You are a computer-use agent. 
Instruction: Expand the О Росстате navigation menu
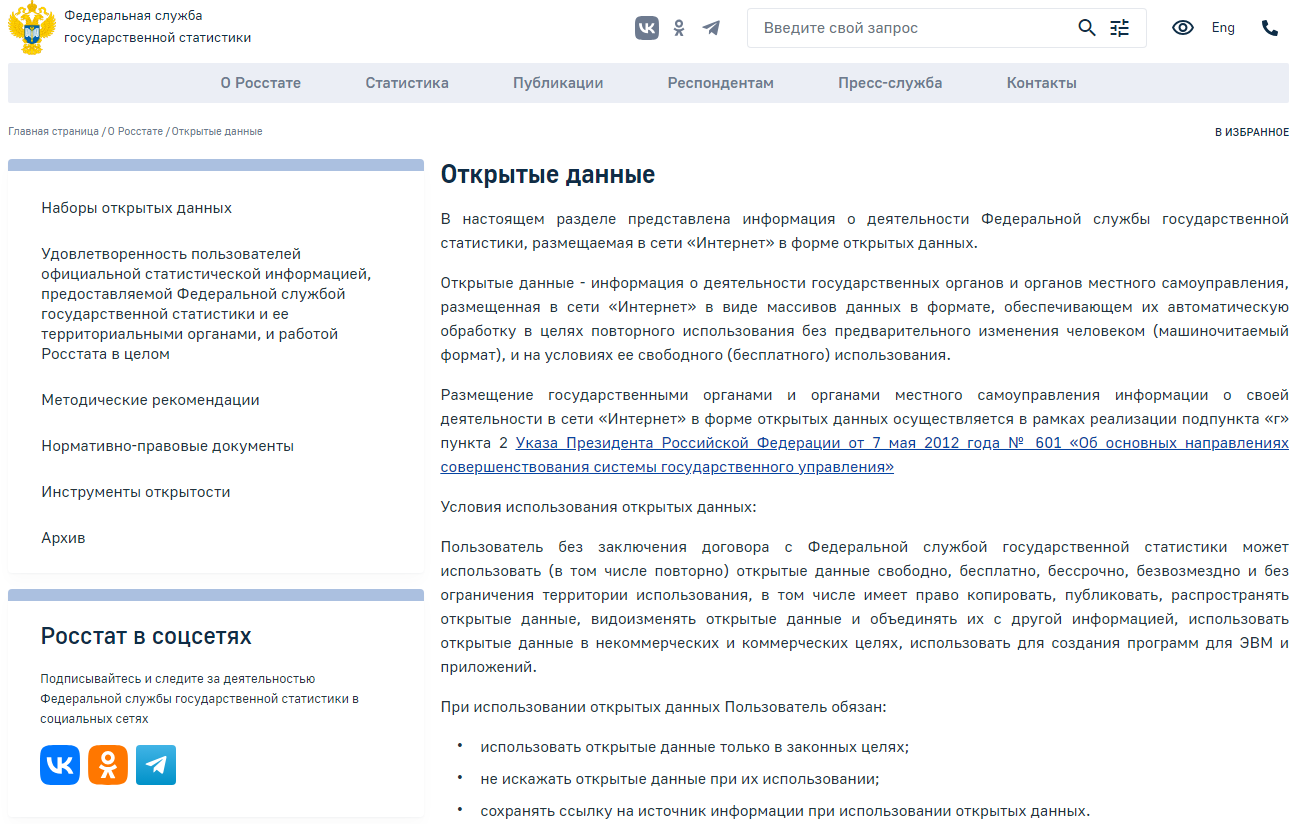point(261,83)
